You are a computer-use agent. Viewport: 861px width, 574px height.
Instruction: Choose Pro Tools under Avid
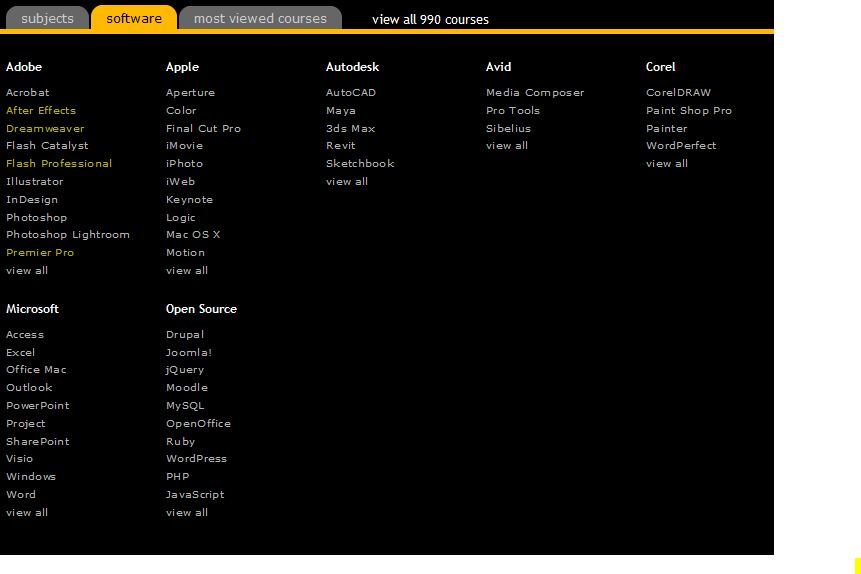coord(513,110)
